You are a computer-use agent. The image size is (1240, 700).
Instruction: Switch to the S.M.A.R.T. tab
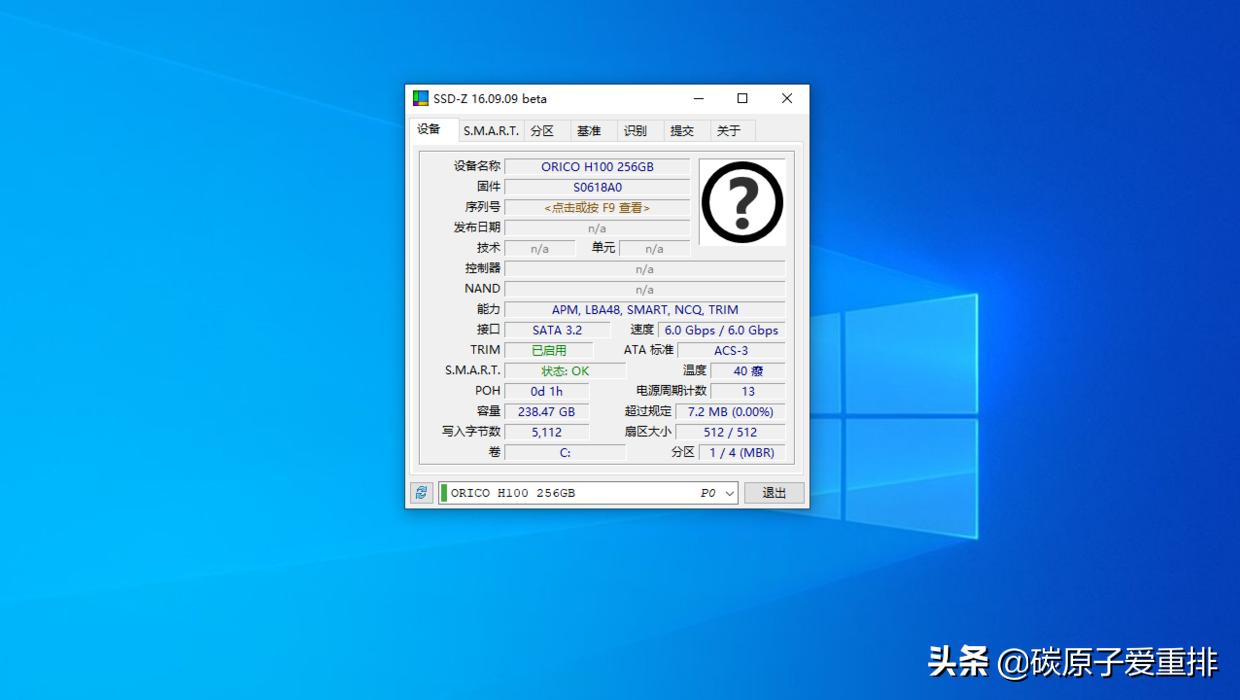tap(490, 130)
